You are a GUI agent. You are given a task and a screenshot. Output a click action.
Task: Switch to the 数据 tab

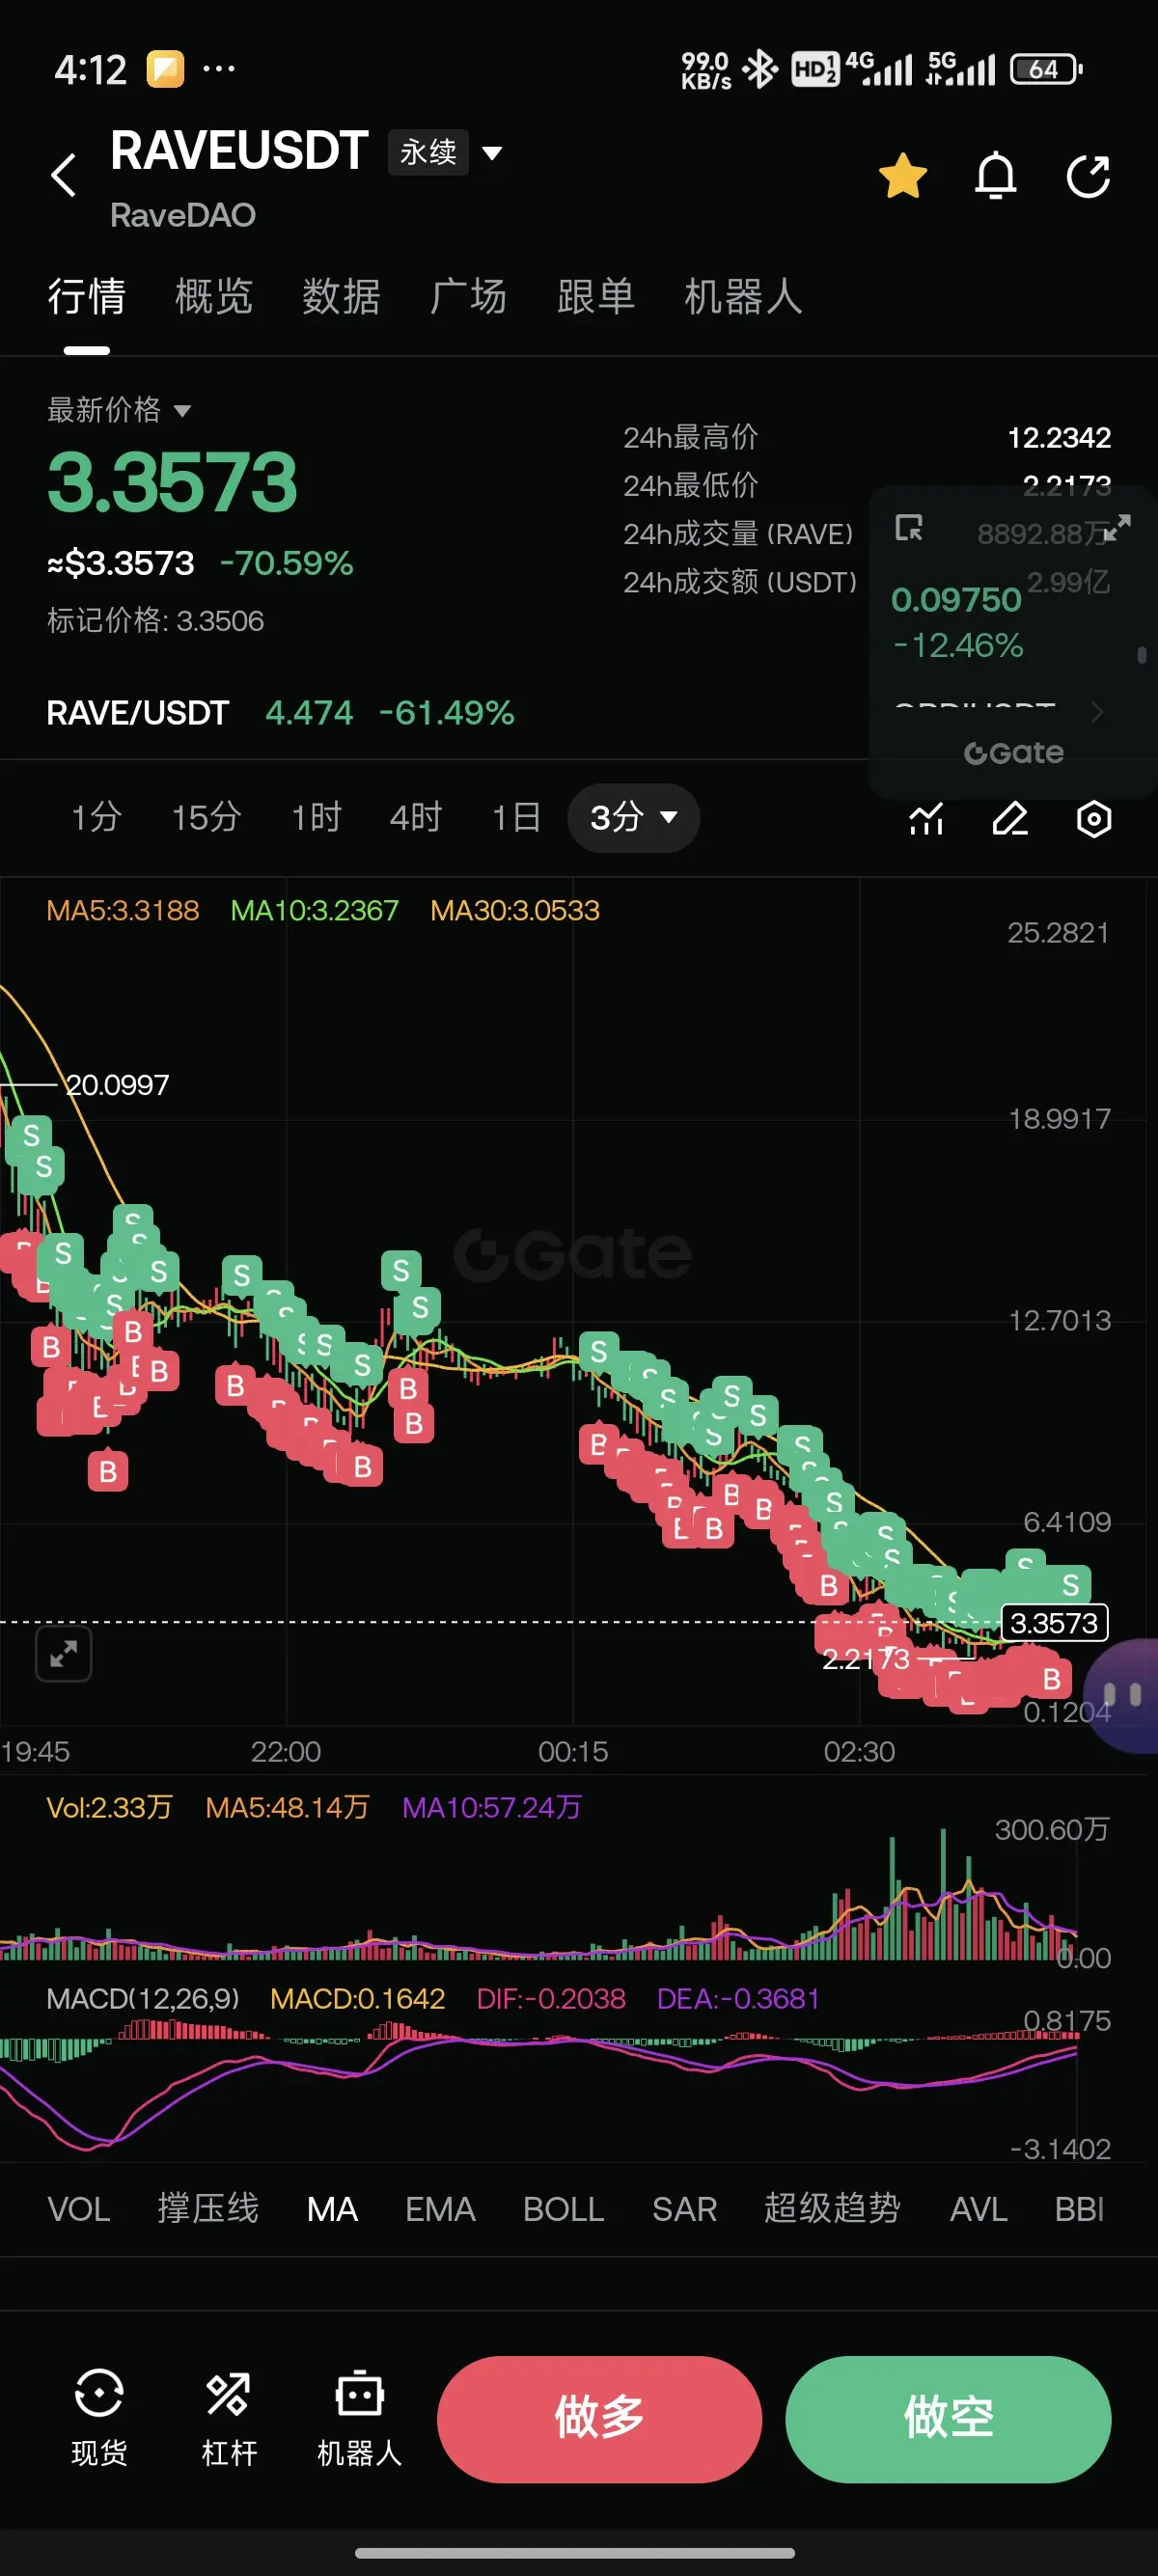341,297
